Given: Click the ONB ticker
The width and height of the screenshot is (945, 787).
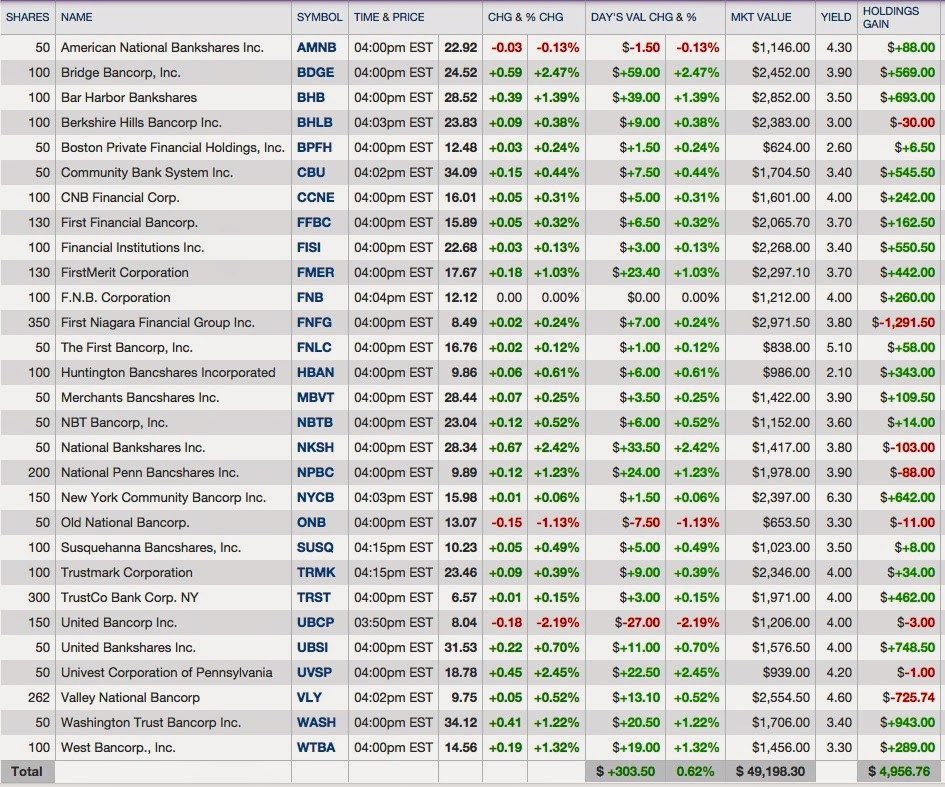Looking at the screenshot, I should pos(311,522).
